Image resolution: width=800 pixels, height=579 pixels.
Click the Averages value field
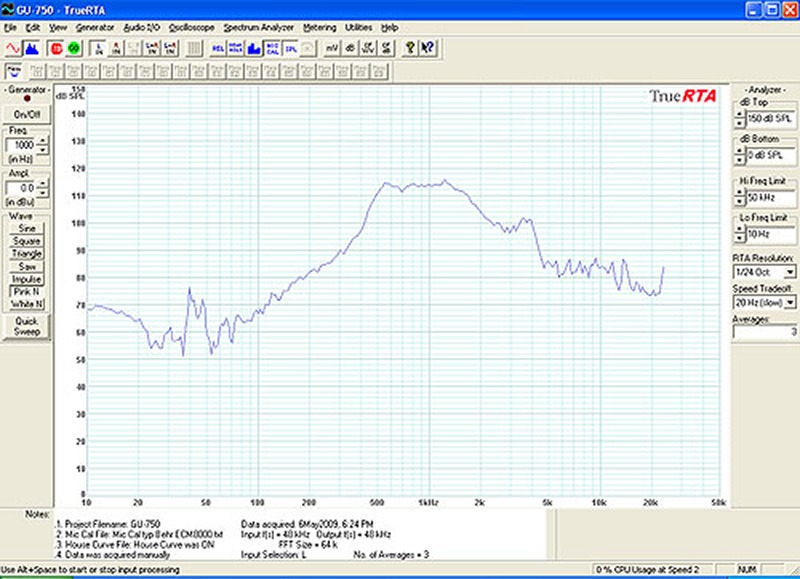click(x=764, y=332)
